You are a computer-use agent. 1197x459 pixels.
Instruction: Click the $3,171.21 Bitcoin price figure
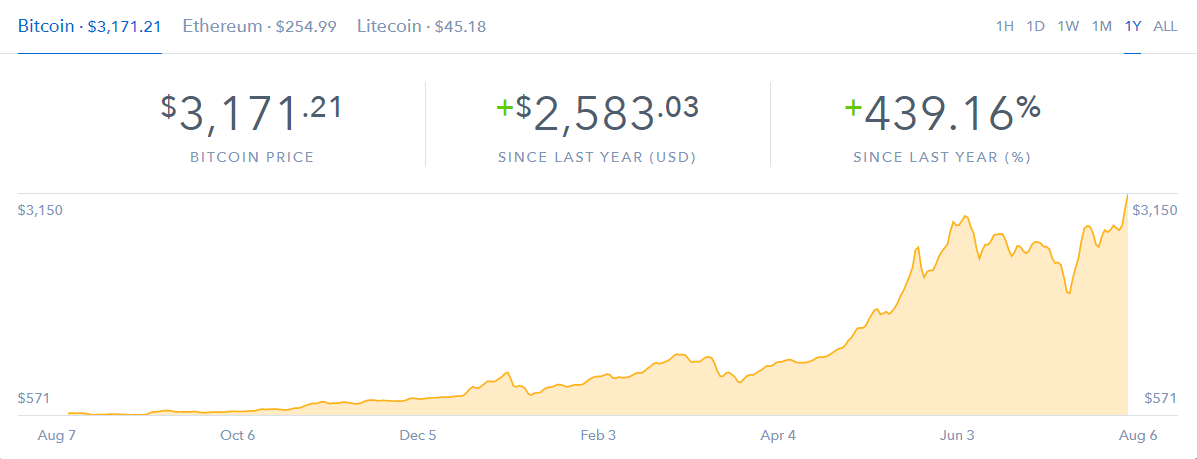251,115
